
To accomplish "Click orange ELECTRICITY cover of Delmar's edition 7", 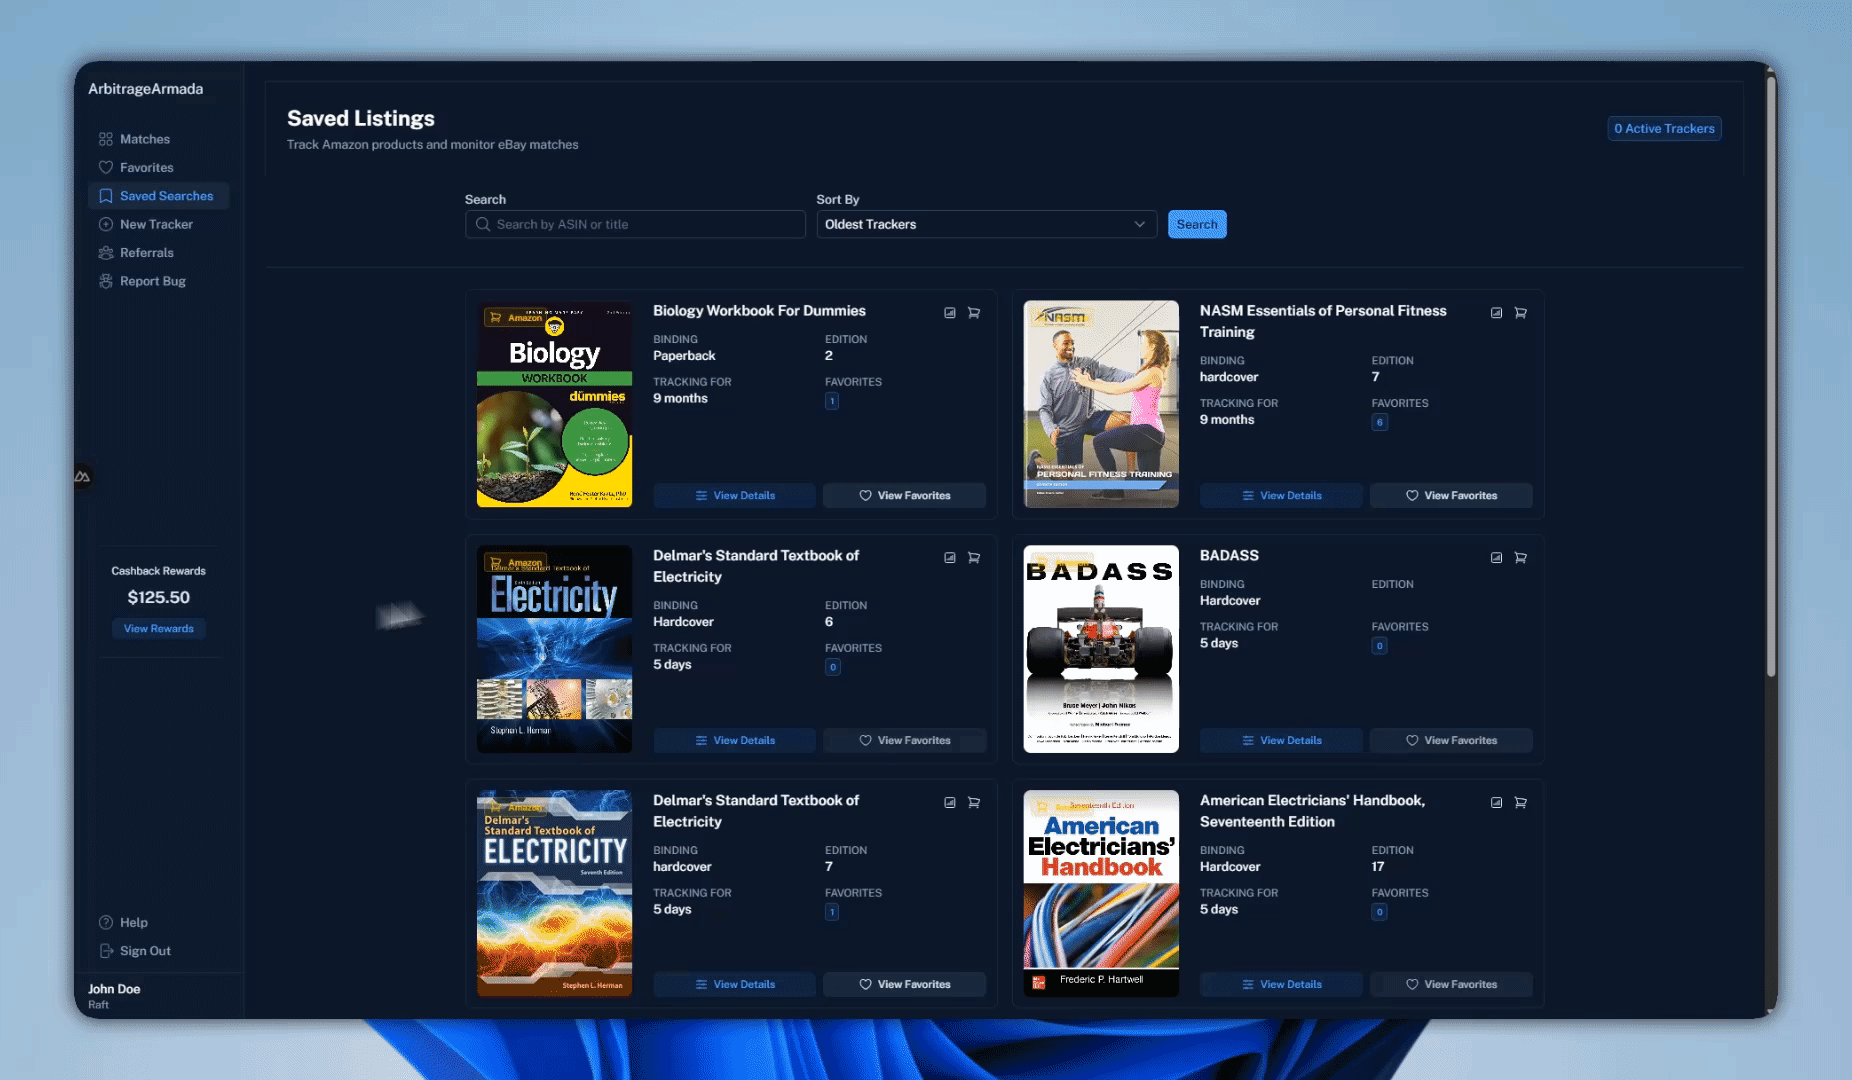I will (554, 893).
